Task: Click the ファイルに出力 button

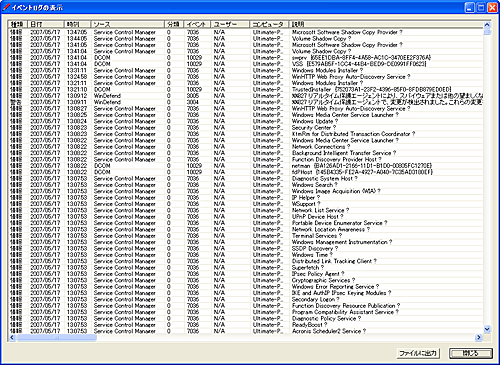Action: tap(418, 353)
